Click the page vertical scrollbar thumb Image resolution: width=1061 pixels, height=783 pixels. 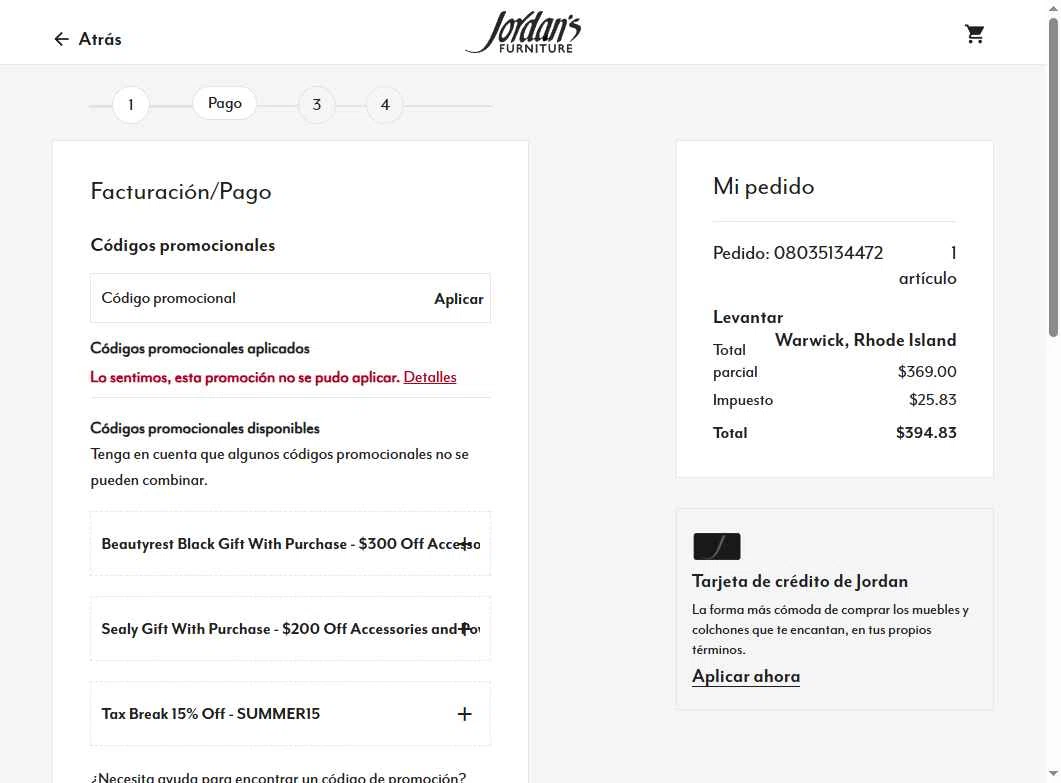coord(1054,176)
